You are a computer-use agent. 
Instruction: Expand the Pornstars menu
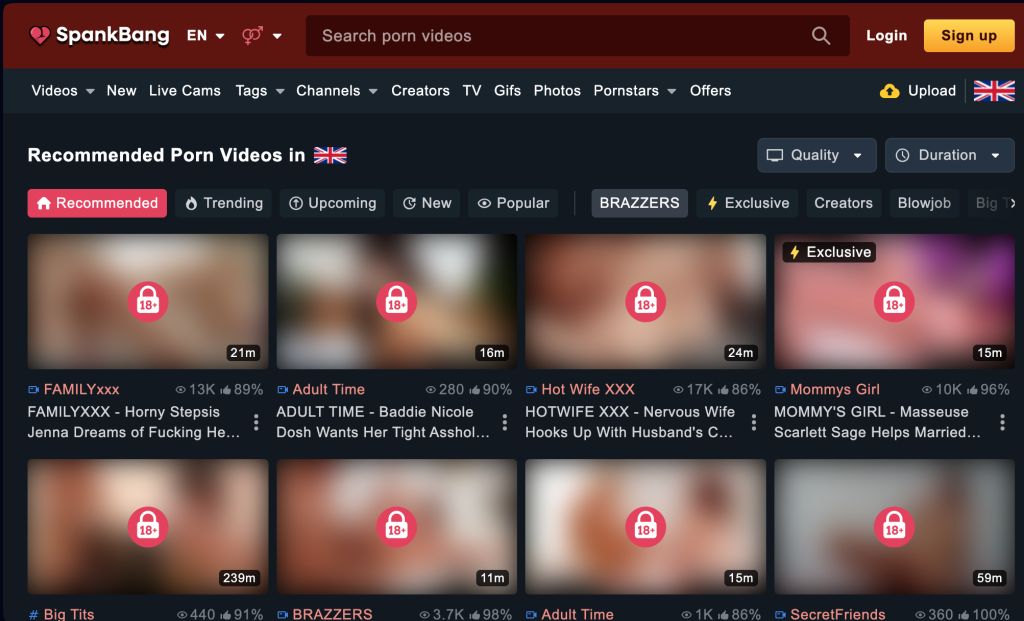tap(634, 91)
